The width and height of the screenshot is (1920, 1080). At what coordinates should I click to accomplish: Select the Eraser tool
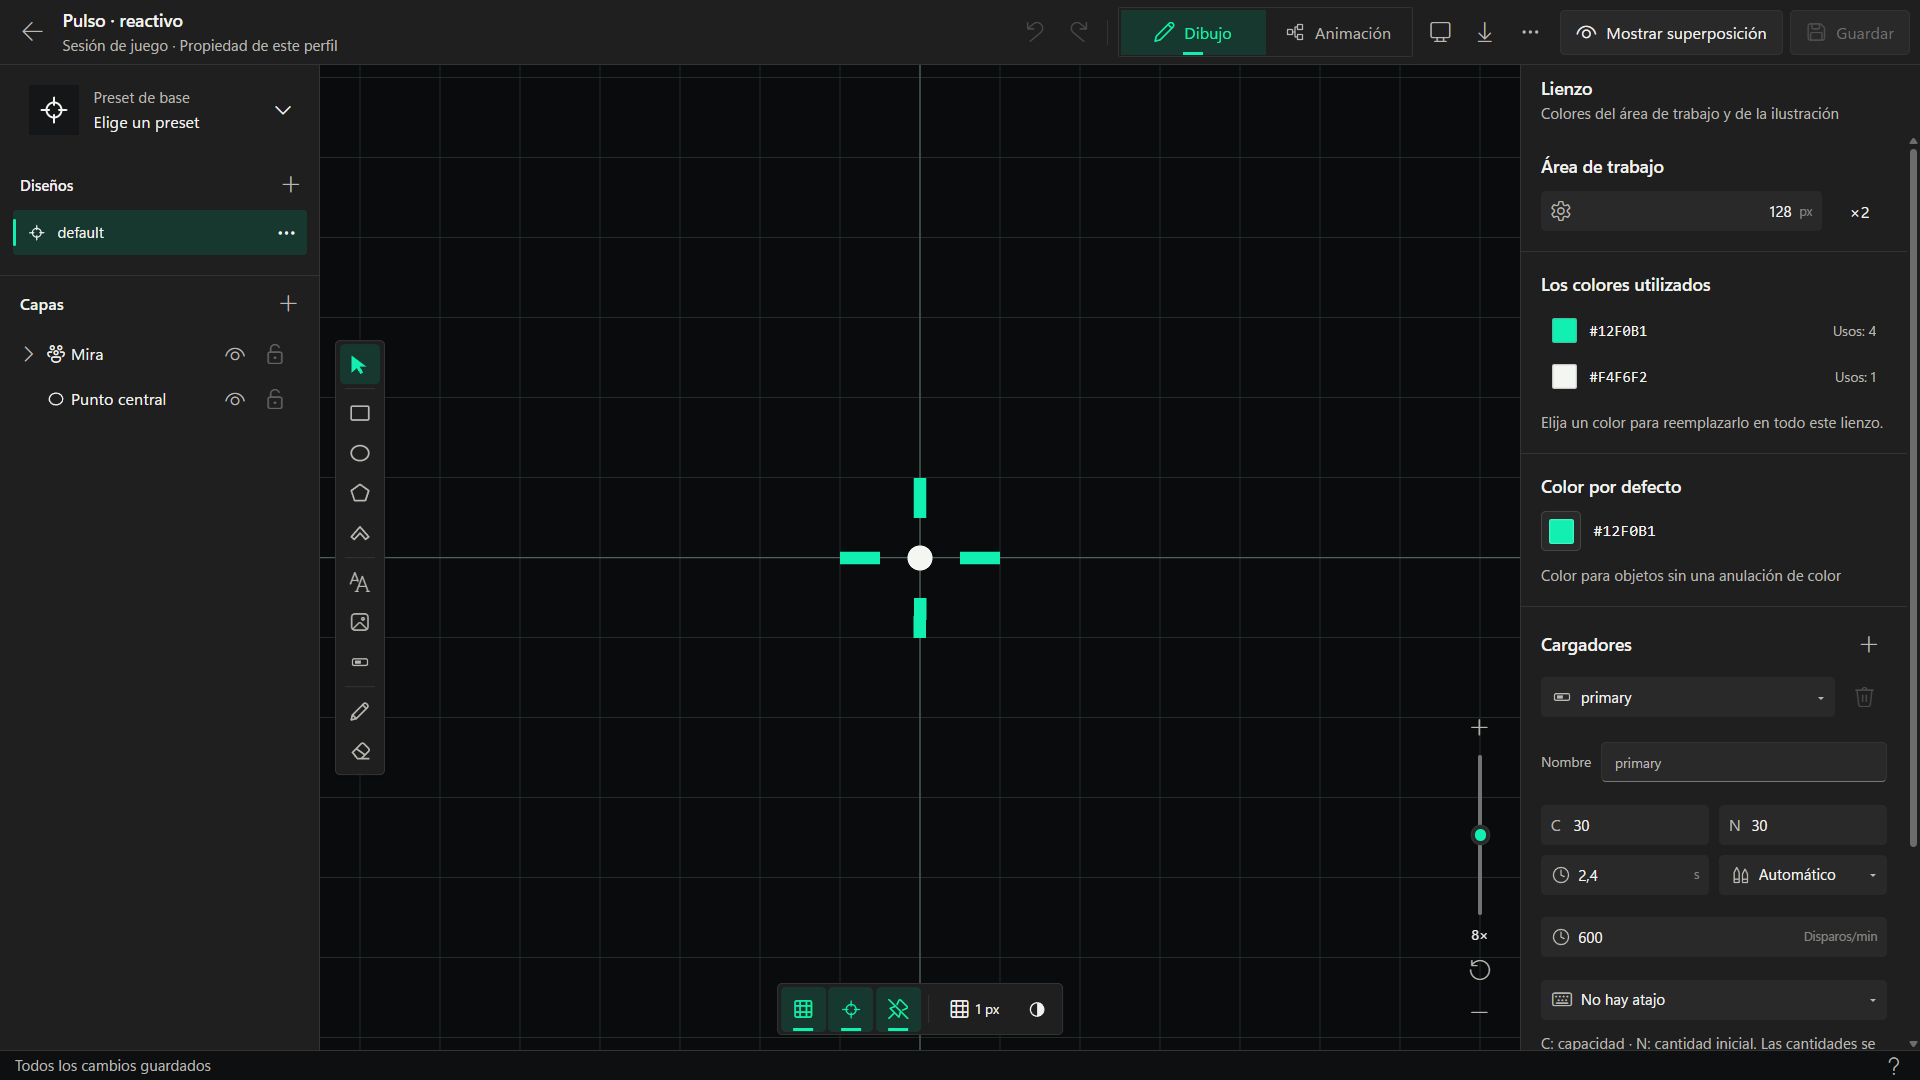point(360,751)
